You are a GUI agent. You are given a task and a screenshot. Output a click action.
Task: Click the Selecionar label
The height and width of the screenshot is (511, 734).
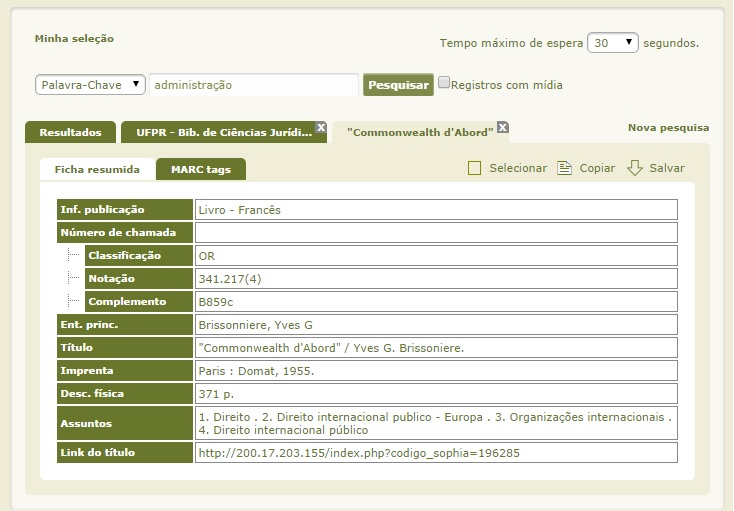(518, 168)
